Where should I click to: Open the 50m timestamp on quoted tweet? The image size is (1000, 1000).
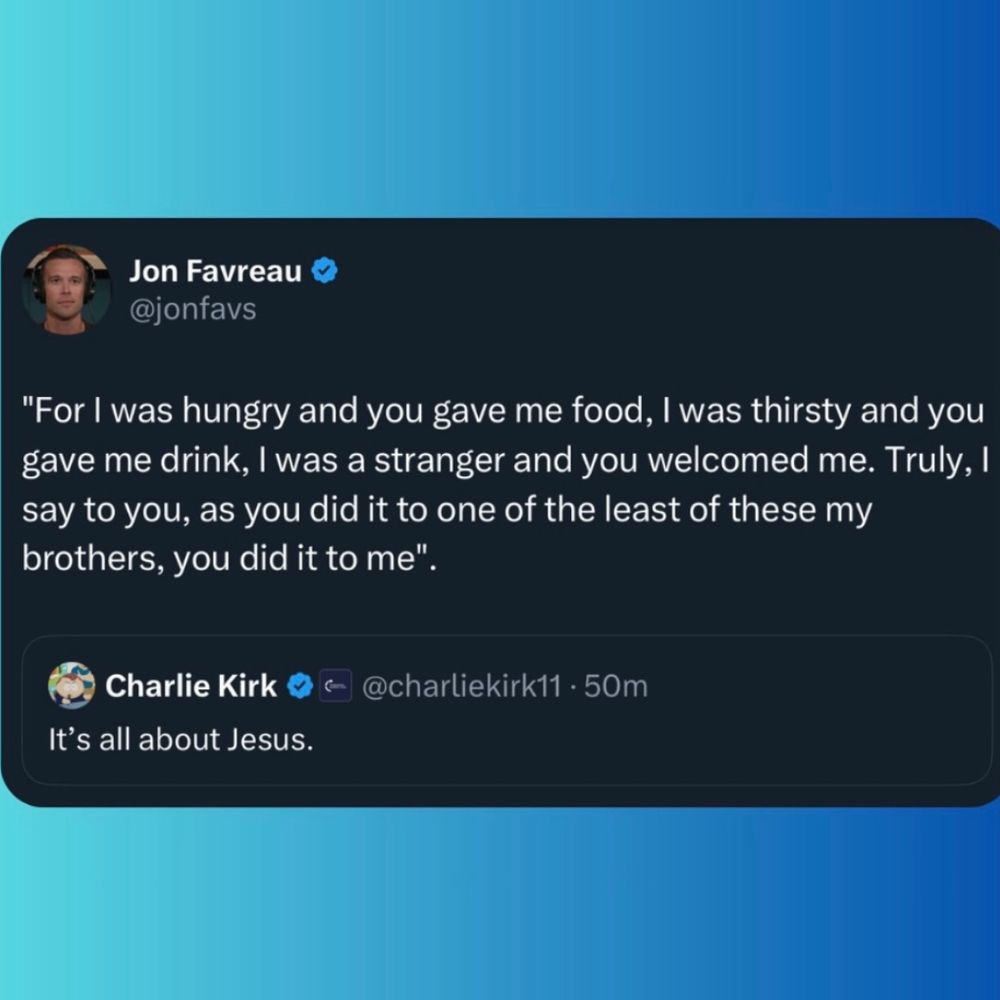[x=616, y=687]
